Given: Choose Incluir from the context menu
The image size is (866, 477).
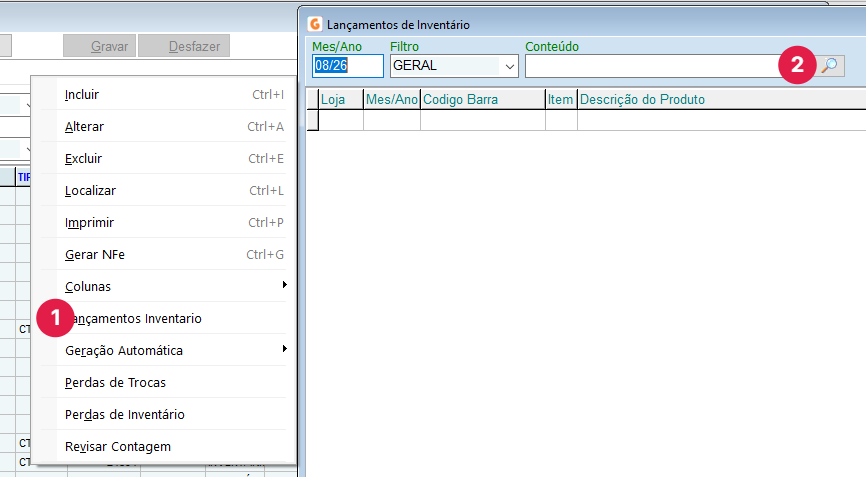Looking at the screenshot, I should coord(165,94).
